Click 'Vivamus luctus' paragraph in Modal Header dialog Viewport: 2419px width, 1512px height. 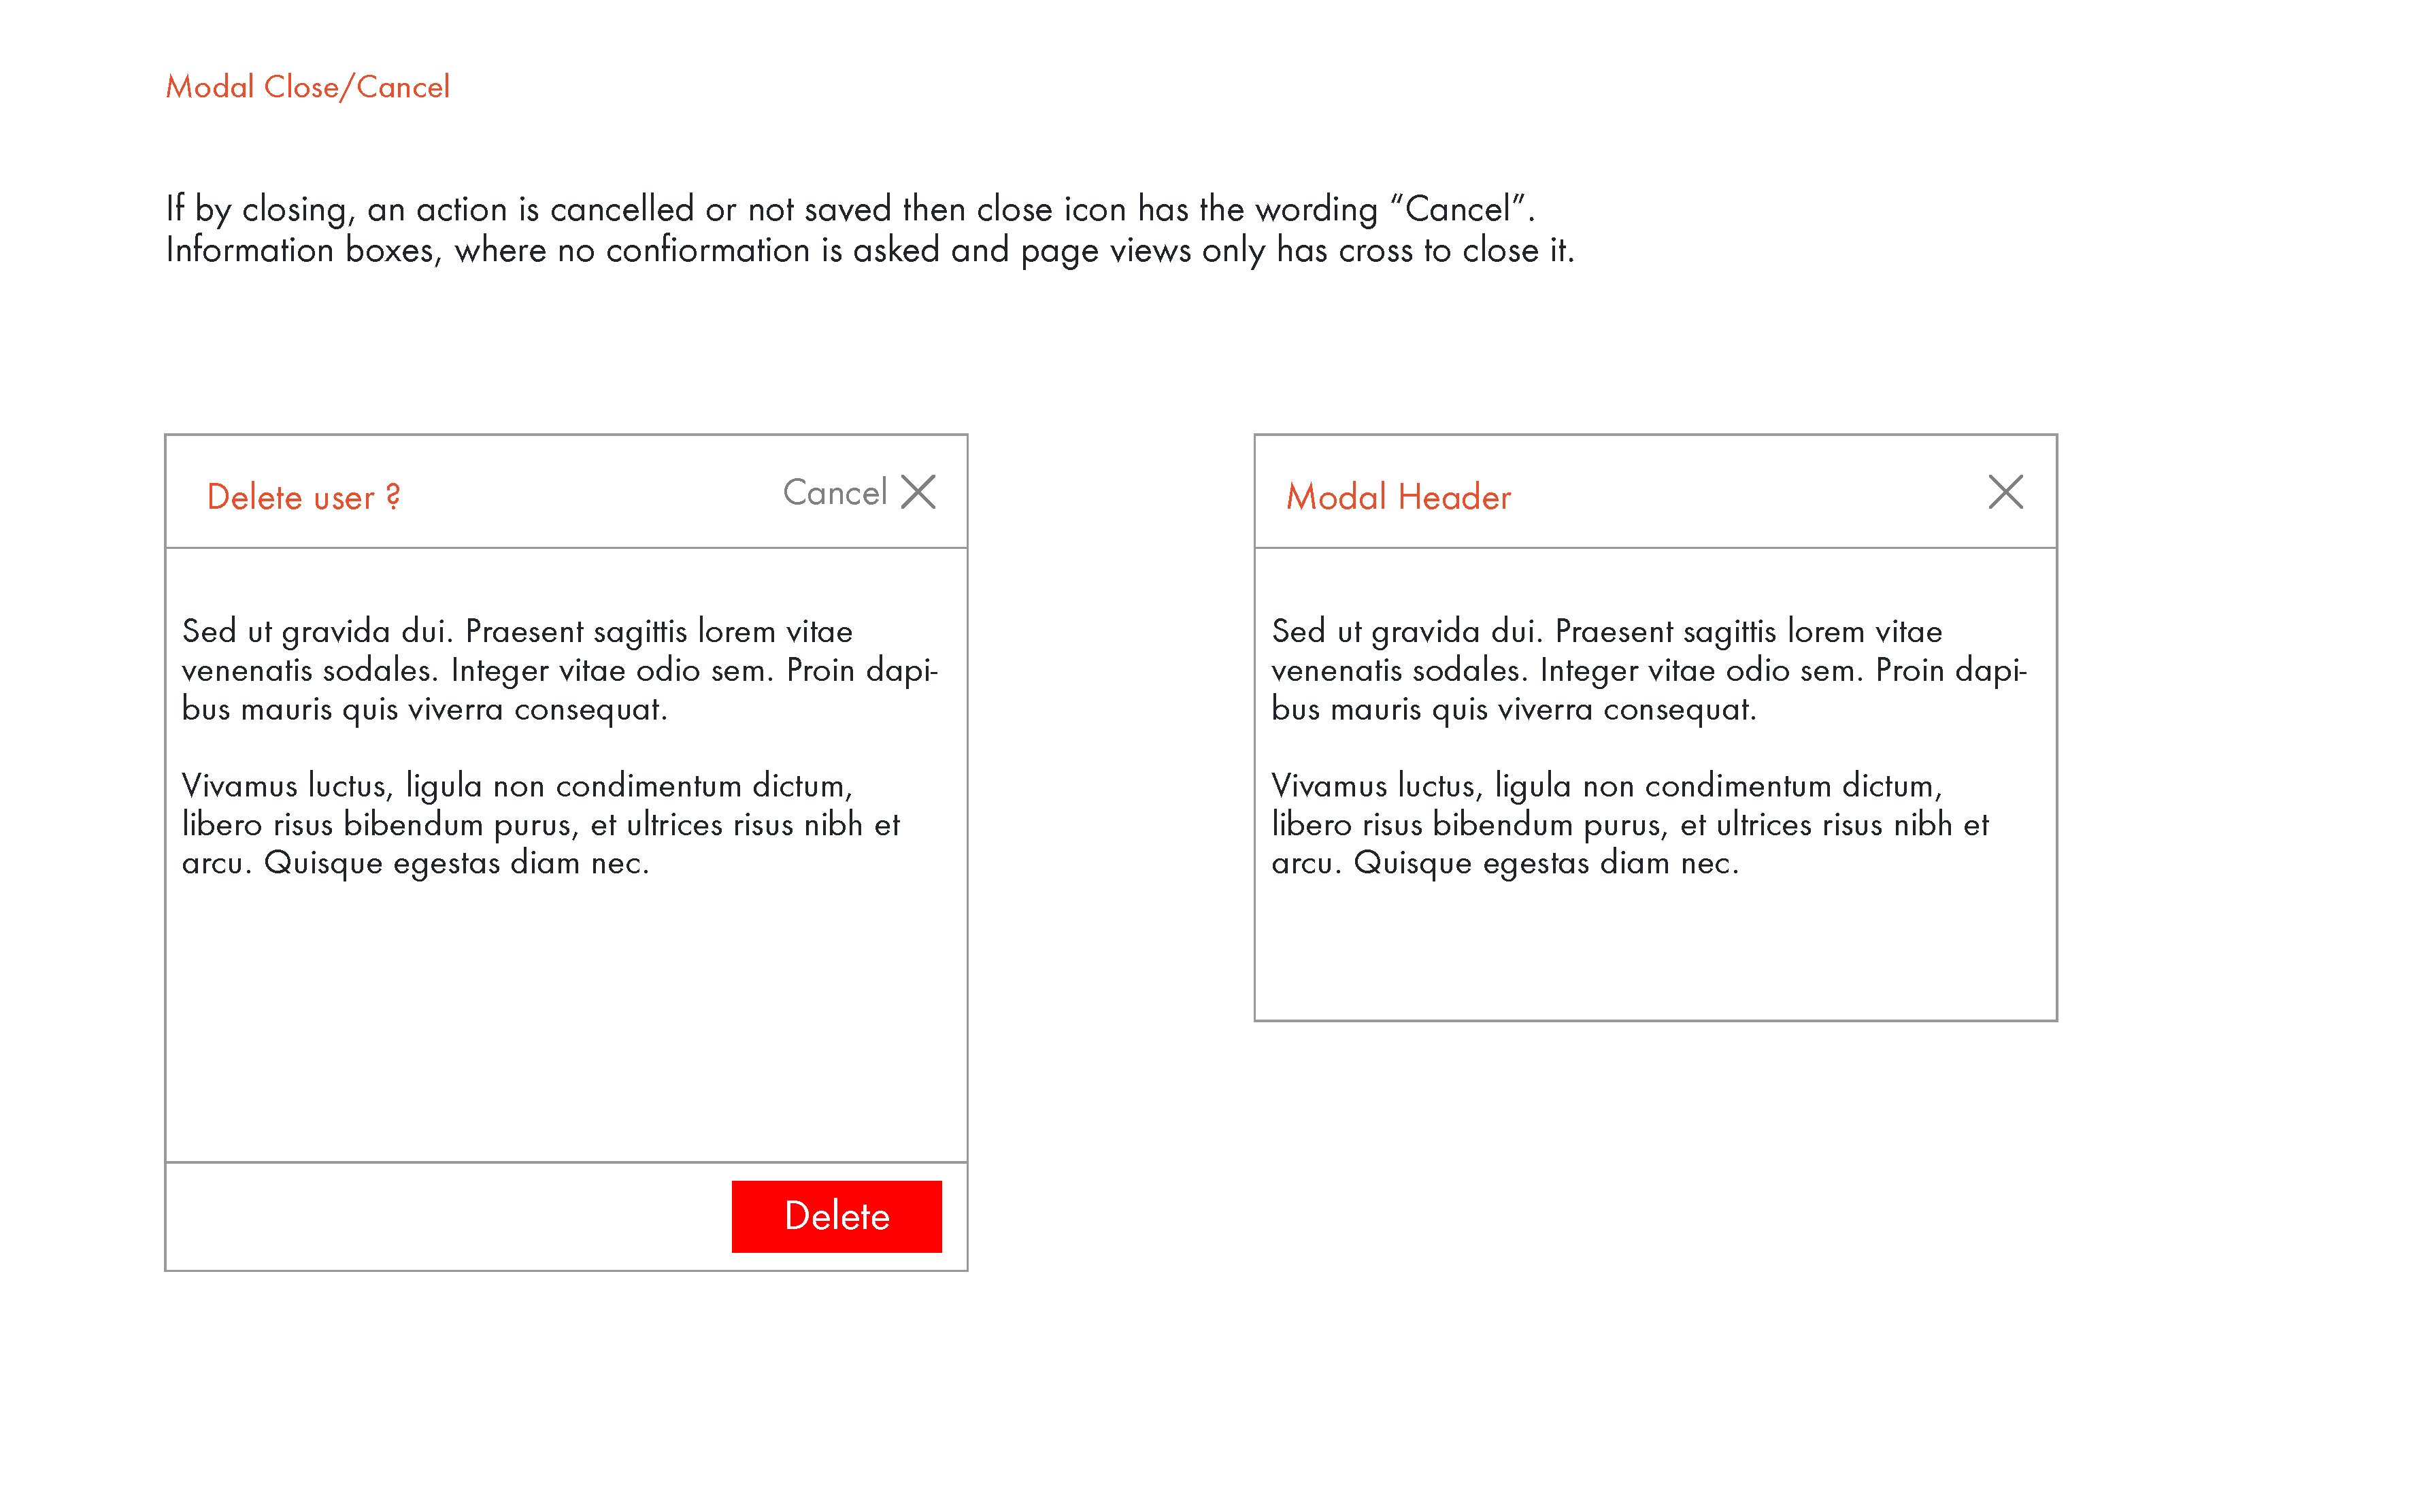[1630, 824]
